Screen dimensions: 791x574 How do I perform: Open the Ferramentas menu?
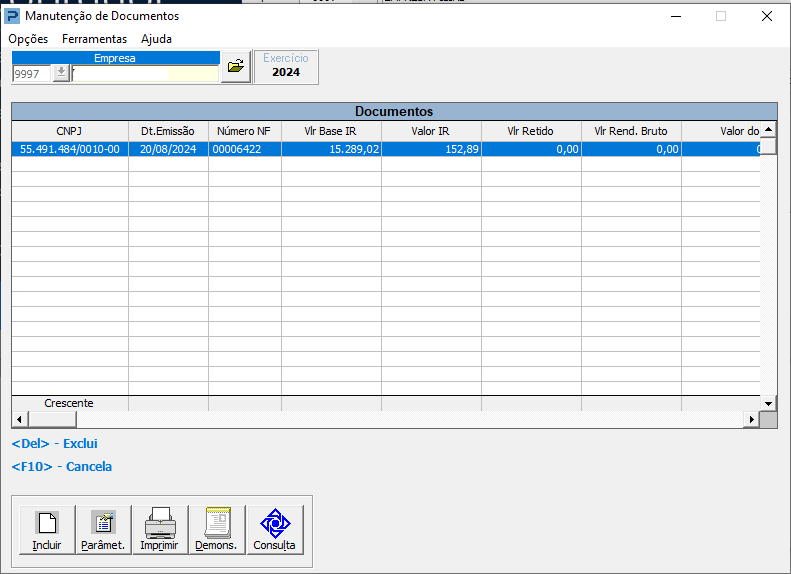[x=94, y=39]
